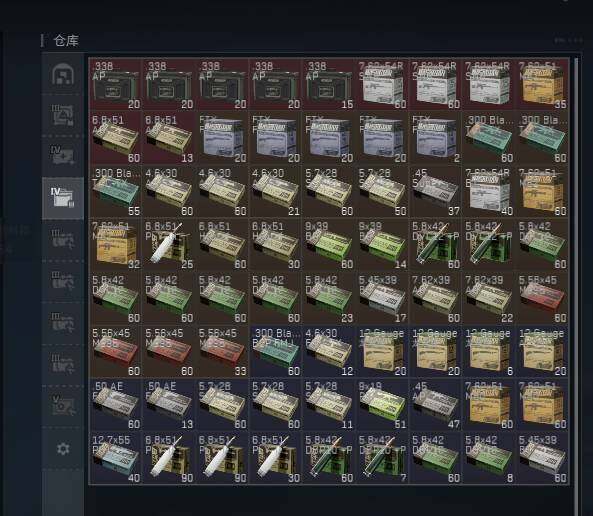Pick the 9x39 box with 14 rounds
The width and height of the screenshot is (593, 516).
click(382, 244)
